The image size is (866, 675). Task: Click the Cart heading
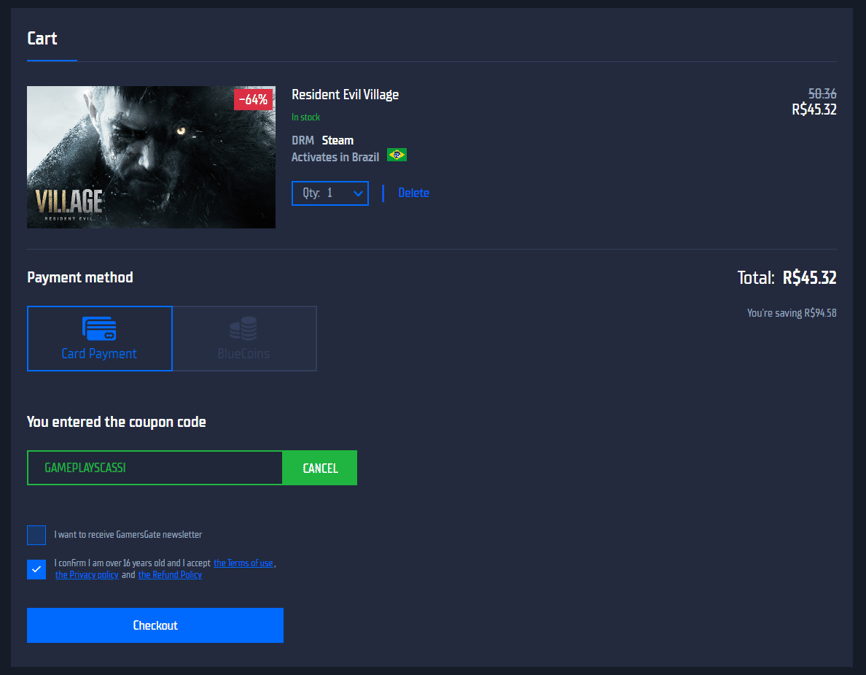tap(42, 38)
